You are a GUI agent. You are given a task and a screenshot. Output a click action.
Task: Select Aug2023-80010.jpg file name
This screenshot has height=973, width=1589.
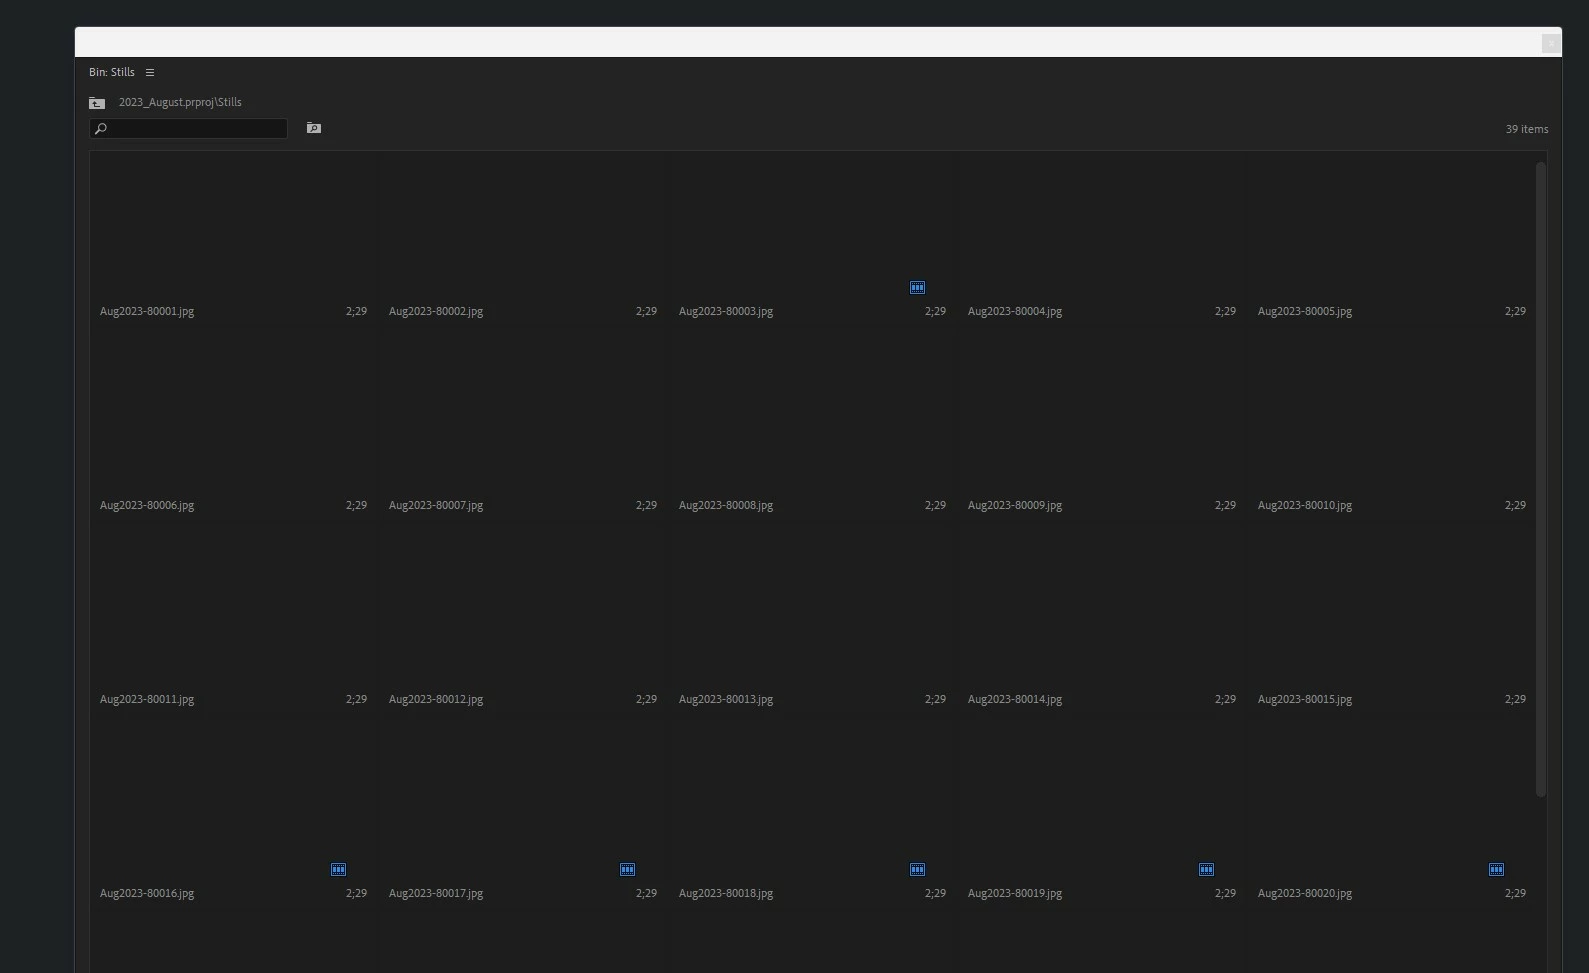coord(1305,506)
